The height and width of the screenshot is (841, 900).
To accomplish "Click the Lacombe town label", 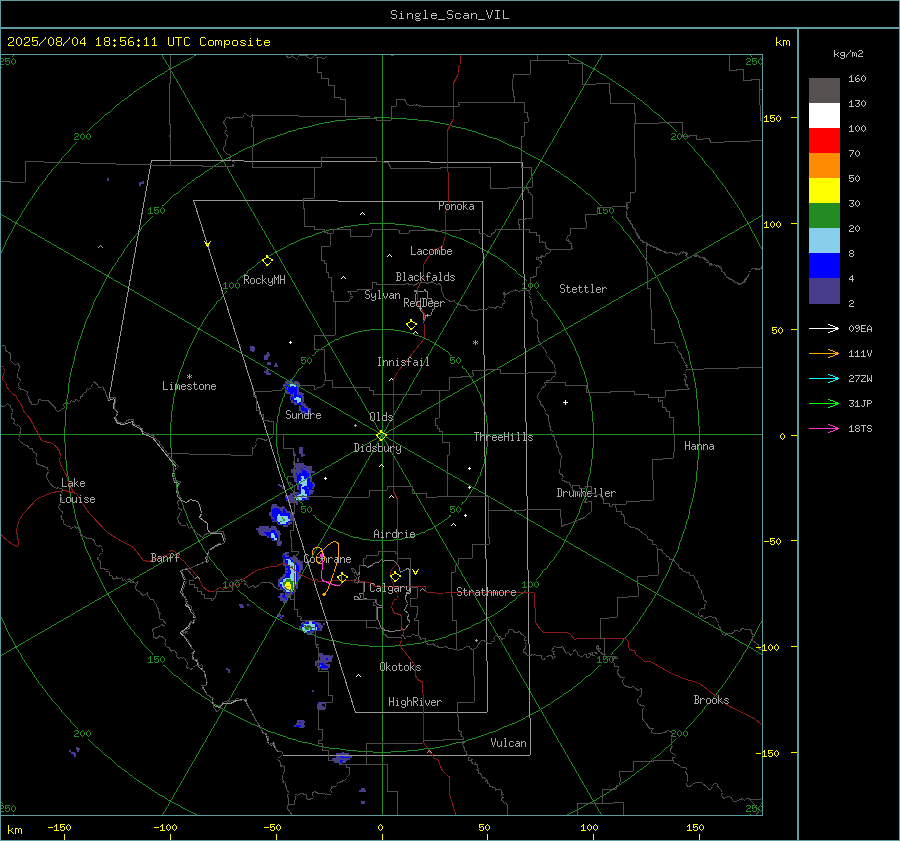I will (431, 251).
